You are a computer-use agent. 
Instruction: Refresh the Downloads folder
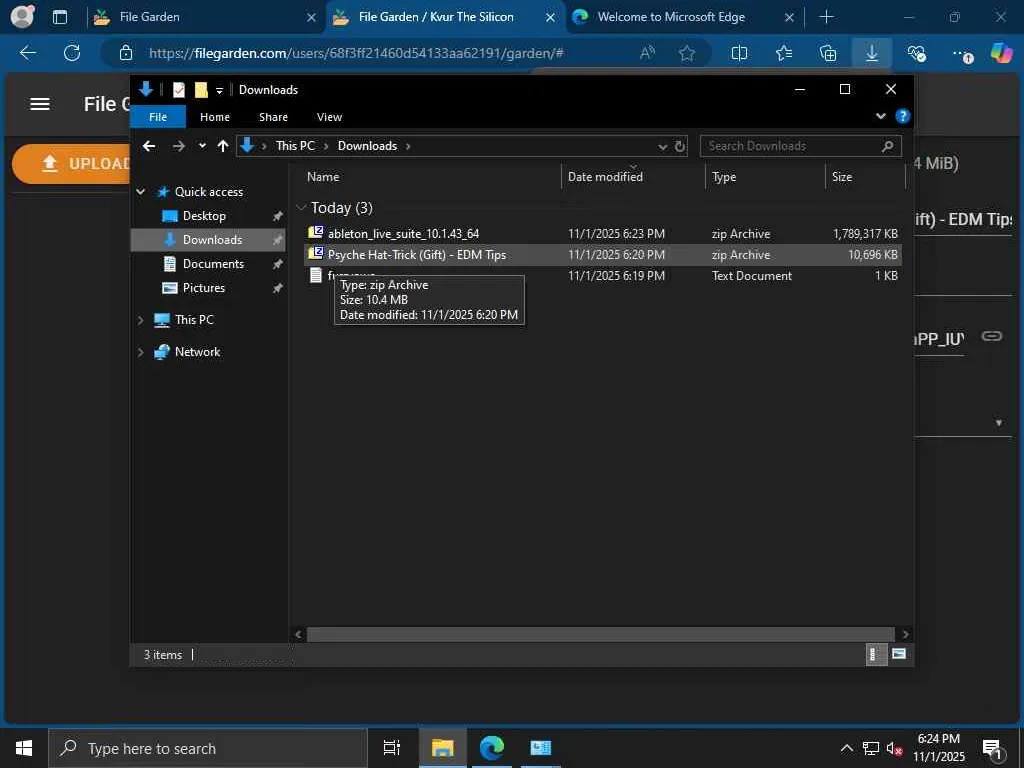[680, 146]
